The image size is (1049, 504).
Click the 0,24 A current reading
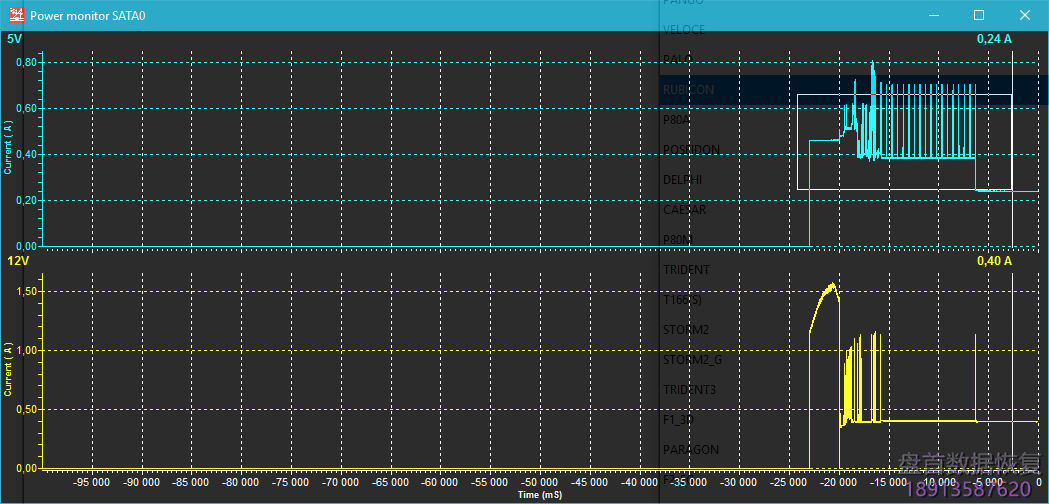pyautogui.click(x=994, y=39)
